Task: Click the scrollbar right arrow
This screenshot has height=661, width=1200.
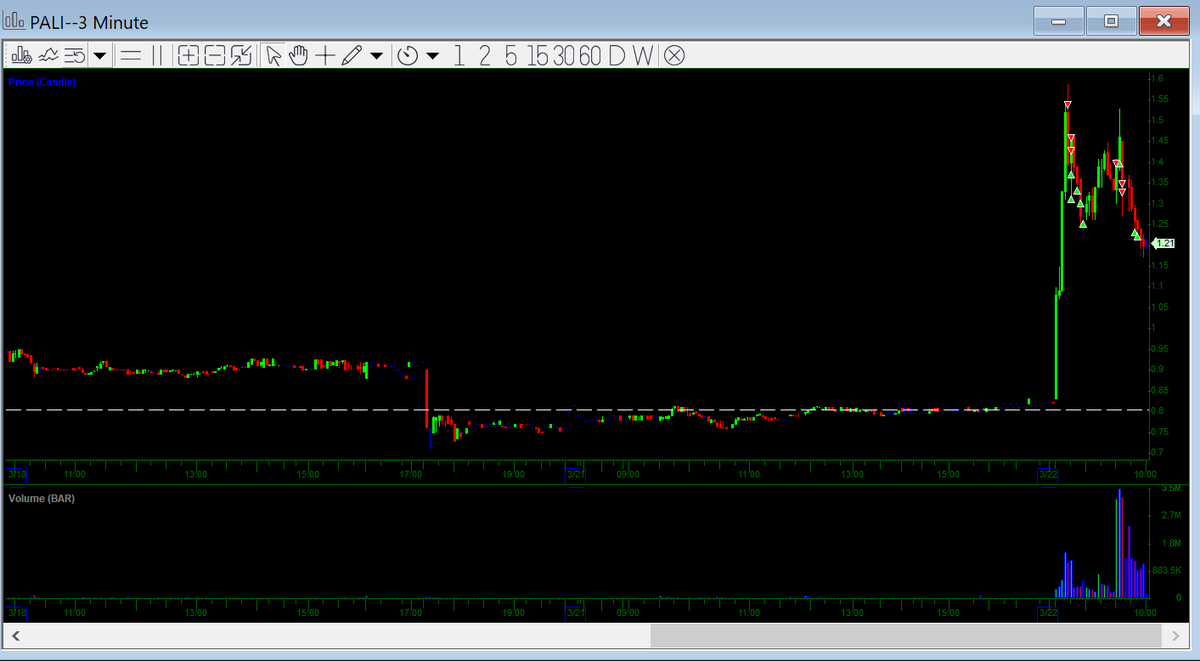Action: [1175, 635]
